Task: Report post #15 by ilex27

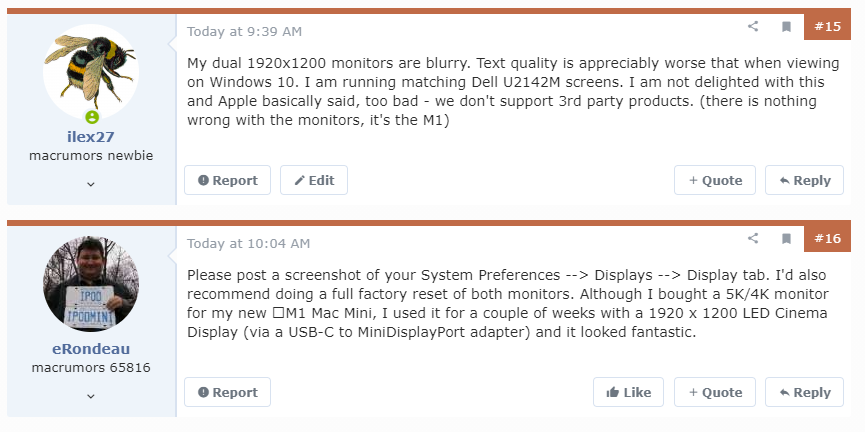Action: tap(228, 180)
